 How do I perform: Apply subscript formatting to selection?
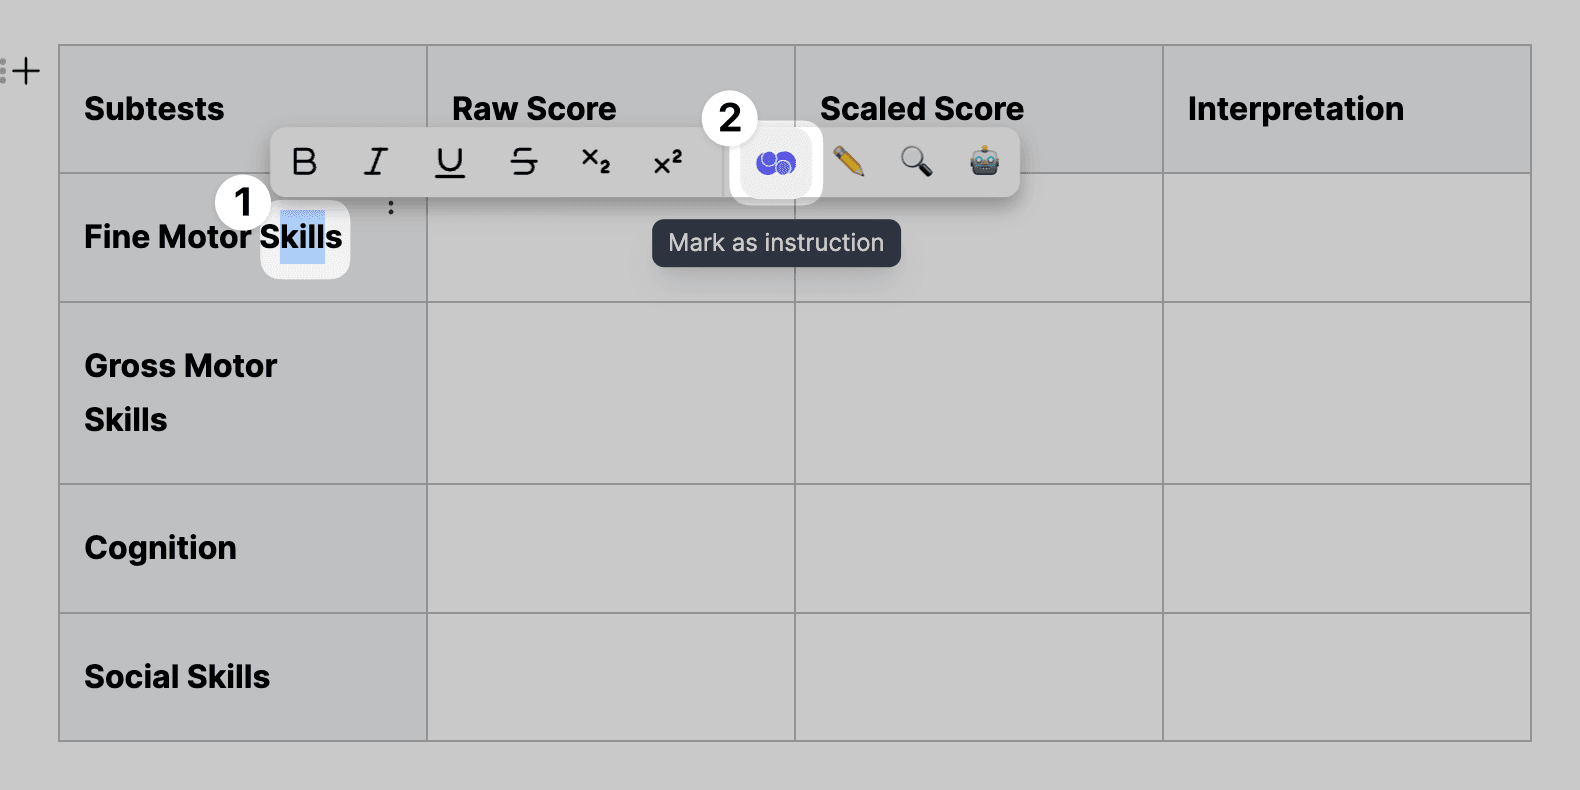point(595,162)
